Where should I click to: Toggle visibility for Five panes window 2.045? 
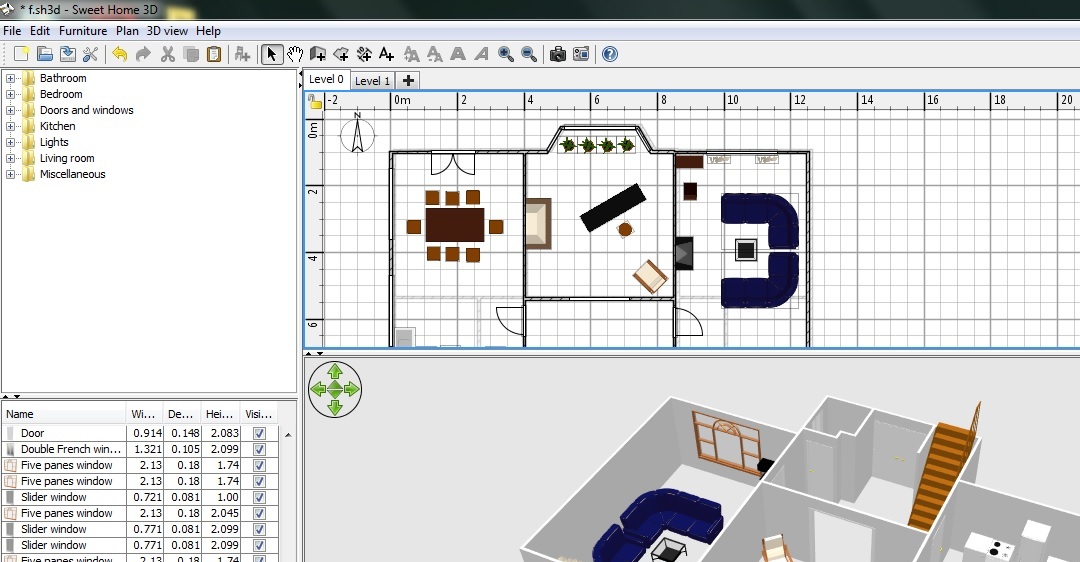(x=259, y=513)
